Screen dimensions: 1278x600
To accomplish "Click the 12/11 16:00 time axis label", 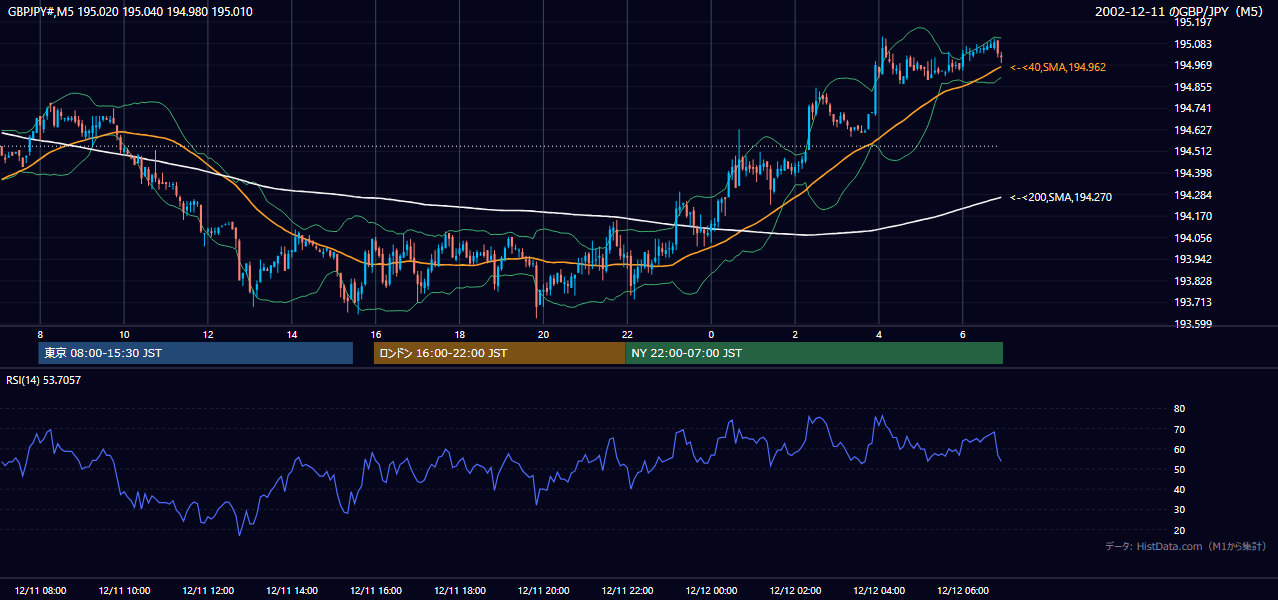I will [x=376, y=591].
